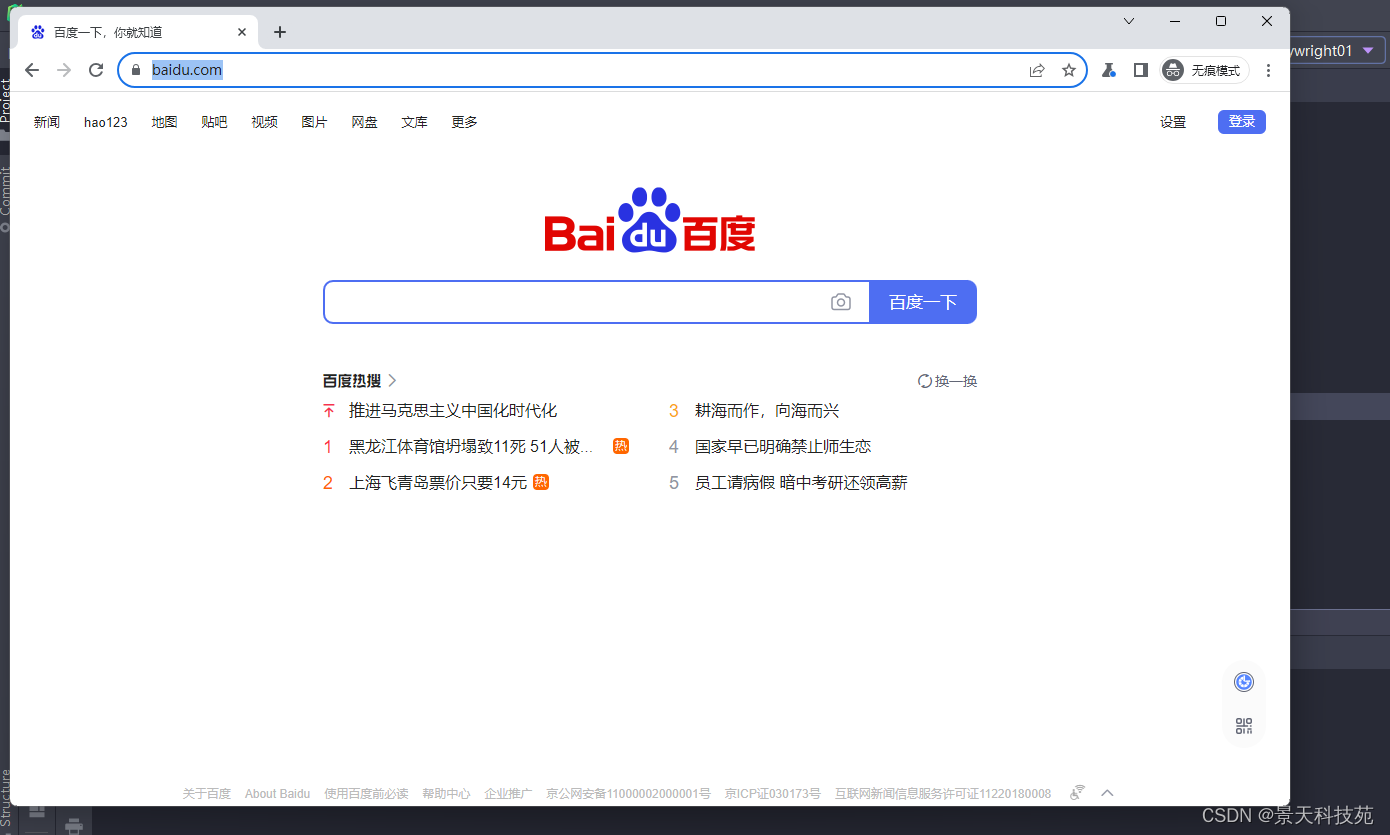
Task: Open About Baidu footer link
Action: 277,794
